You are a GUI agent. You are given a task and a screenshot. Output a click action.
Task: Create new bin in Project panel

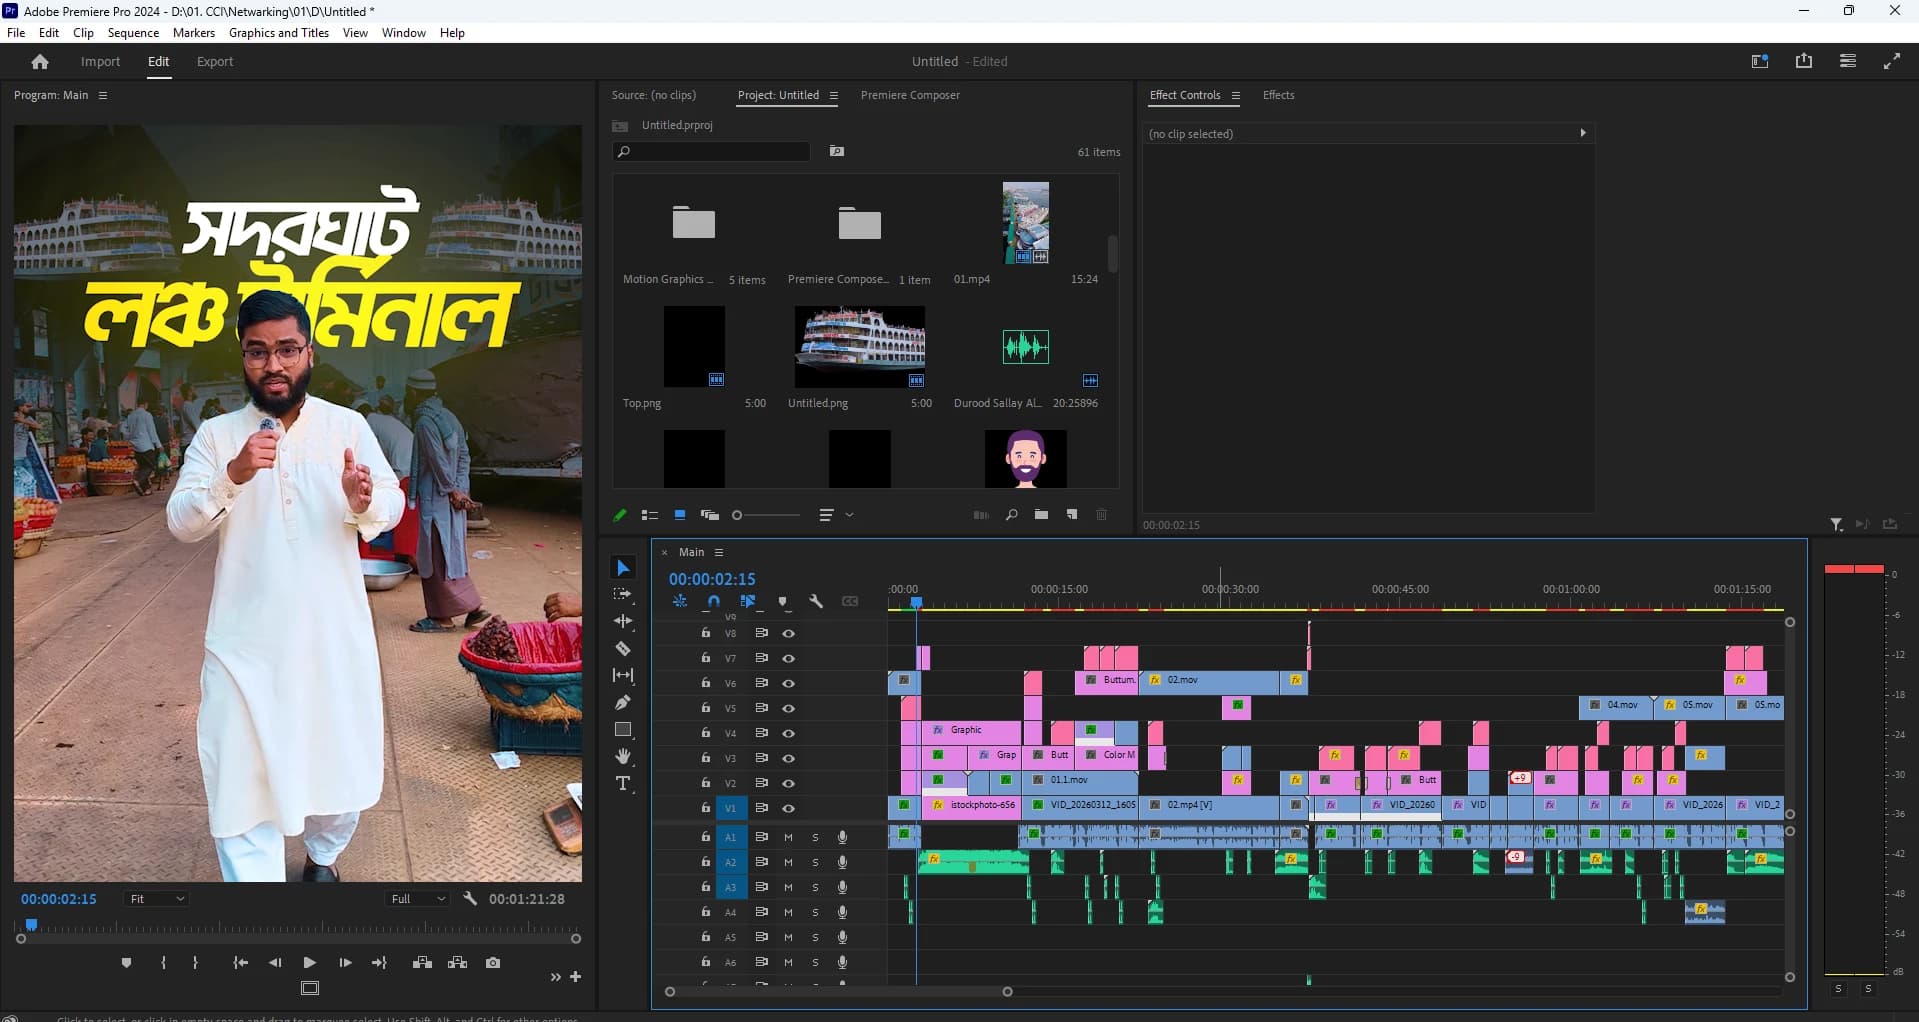pos(1042,515)
